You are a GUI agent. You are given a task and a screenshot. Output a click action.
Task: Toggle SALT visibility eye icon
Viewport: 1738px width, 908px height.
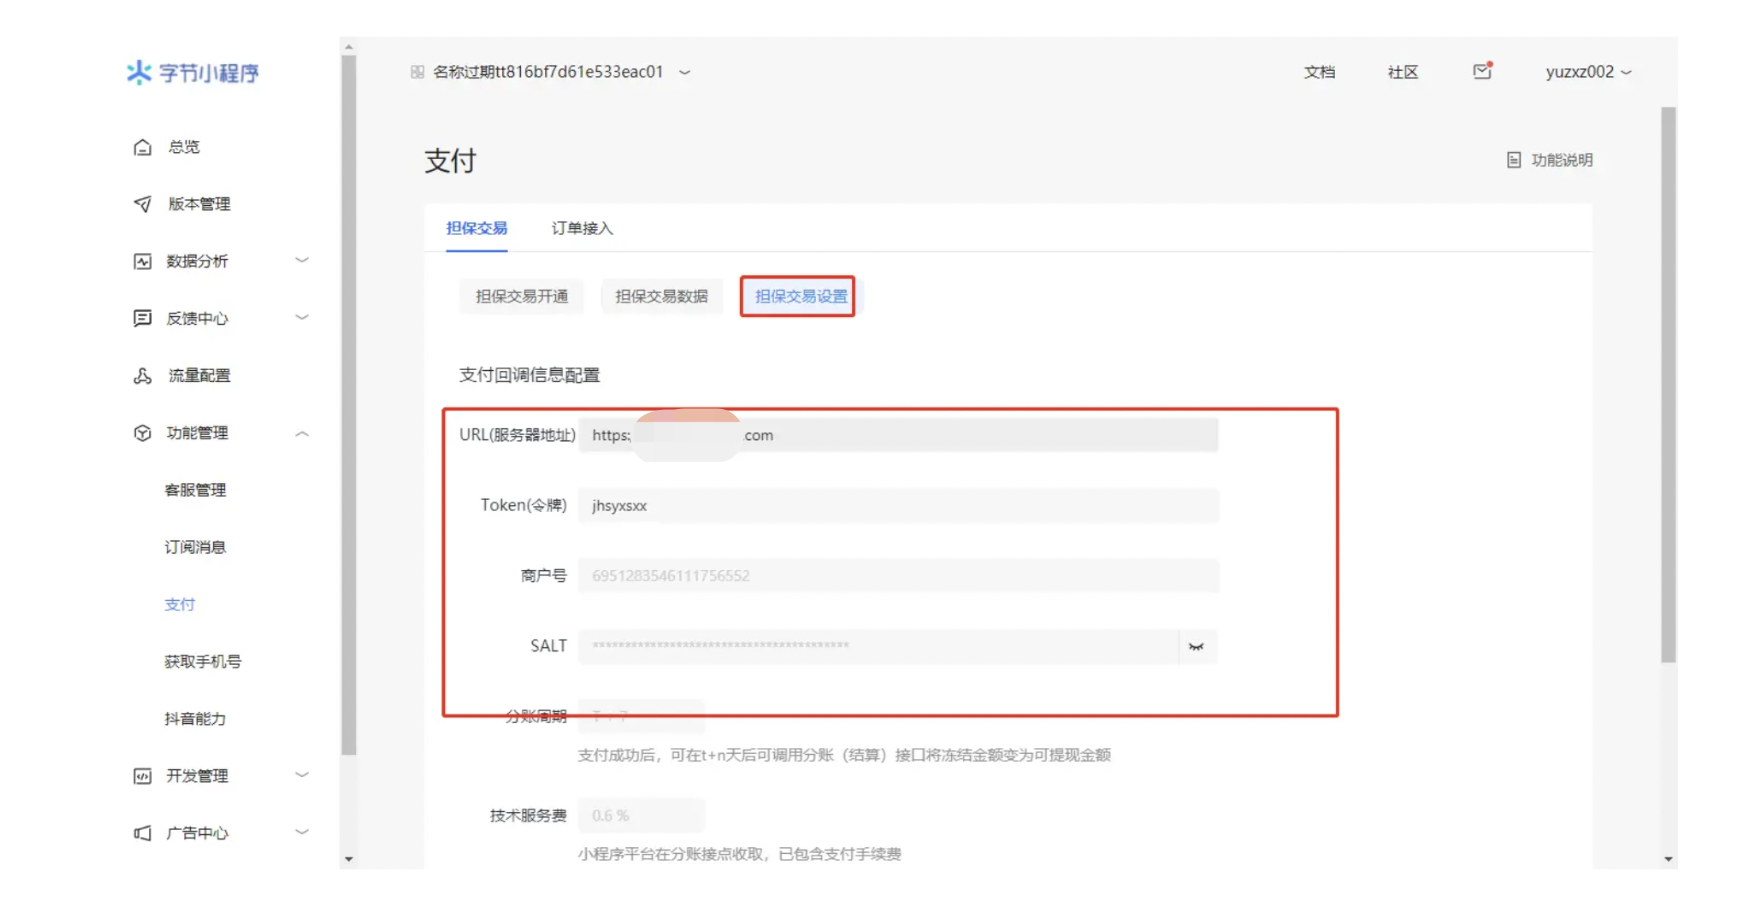pyautogui.click(x=1196, y=647)
